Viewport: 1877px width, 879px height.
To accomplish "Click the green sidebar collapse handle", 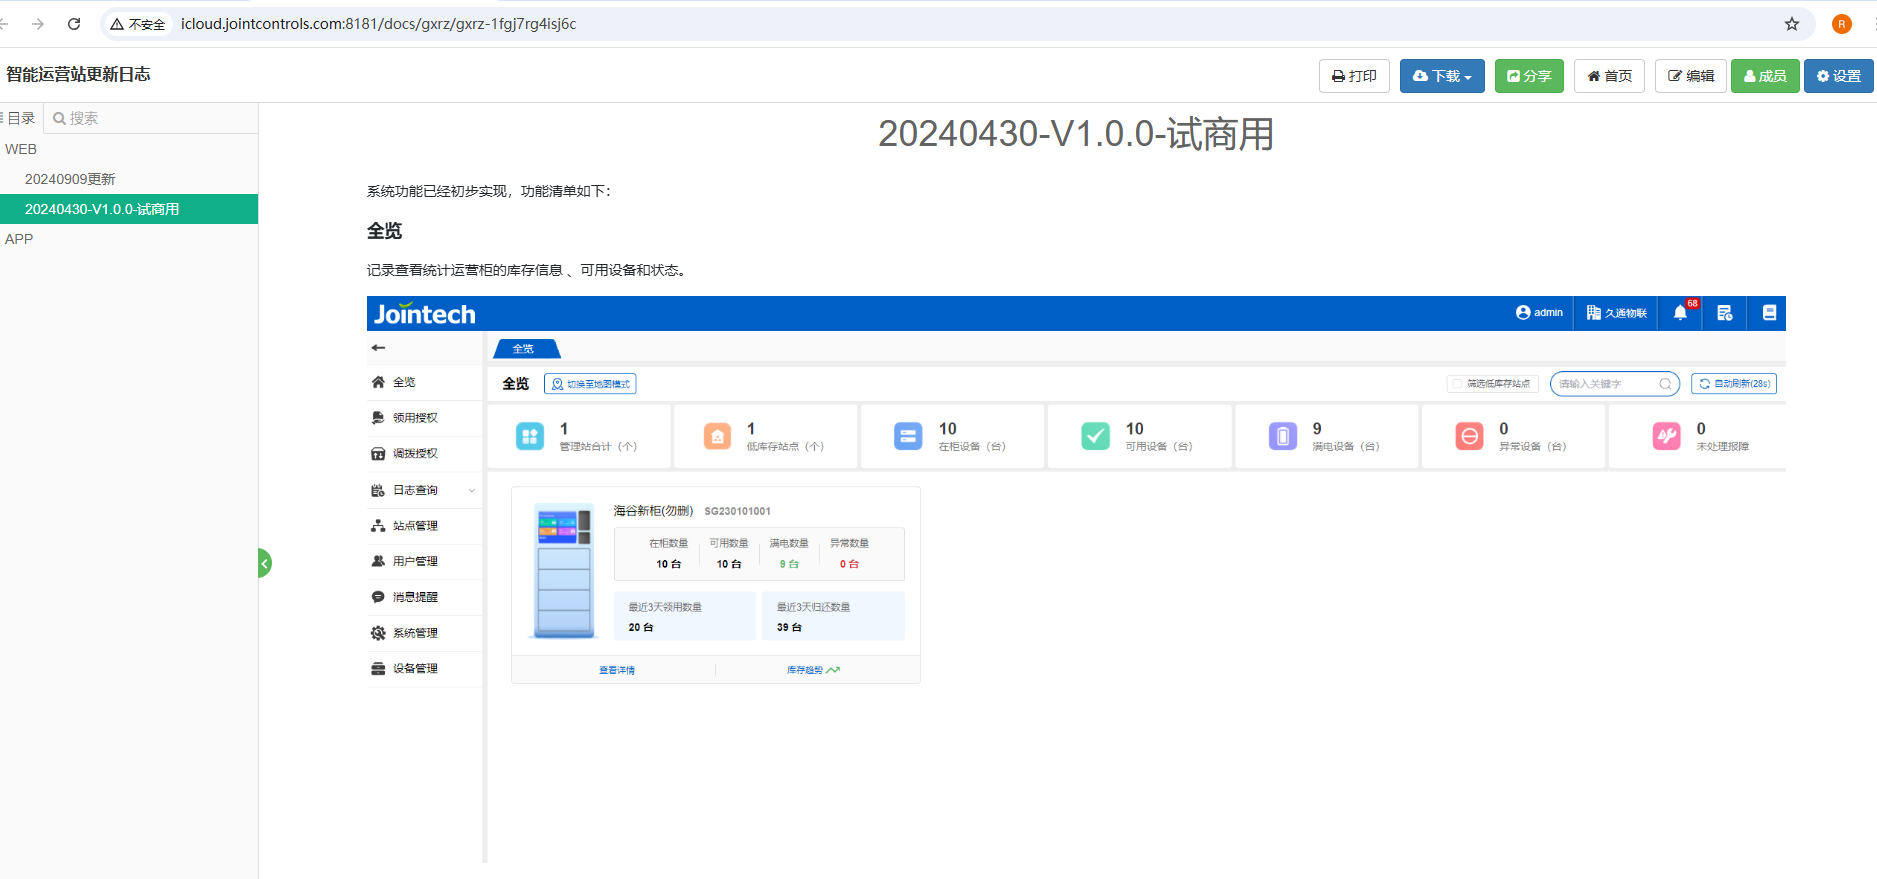I will point(264,563).
